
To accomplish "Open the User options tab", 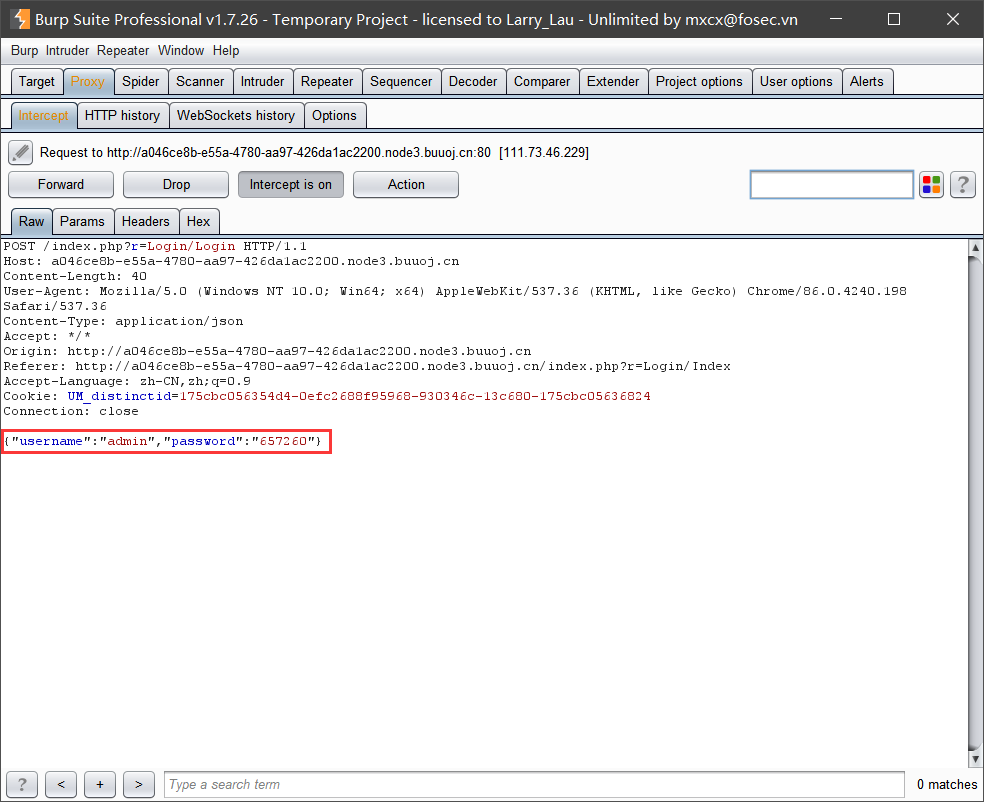I will click(x=796, y=82).
